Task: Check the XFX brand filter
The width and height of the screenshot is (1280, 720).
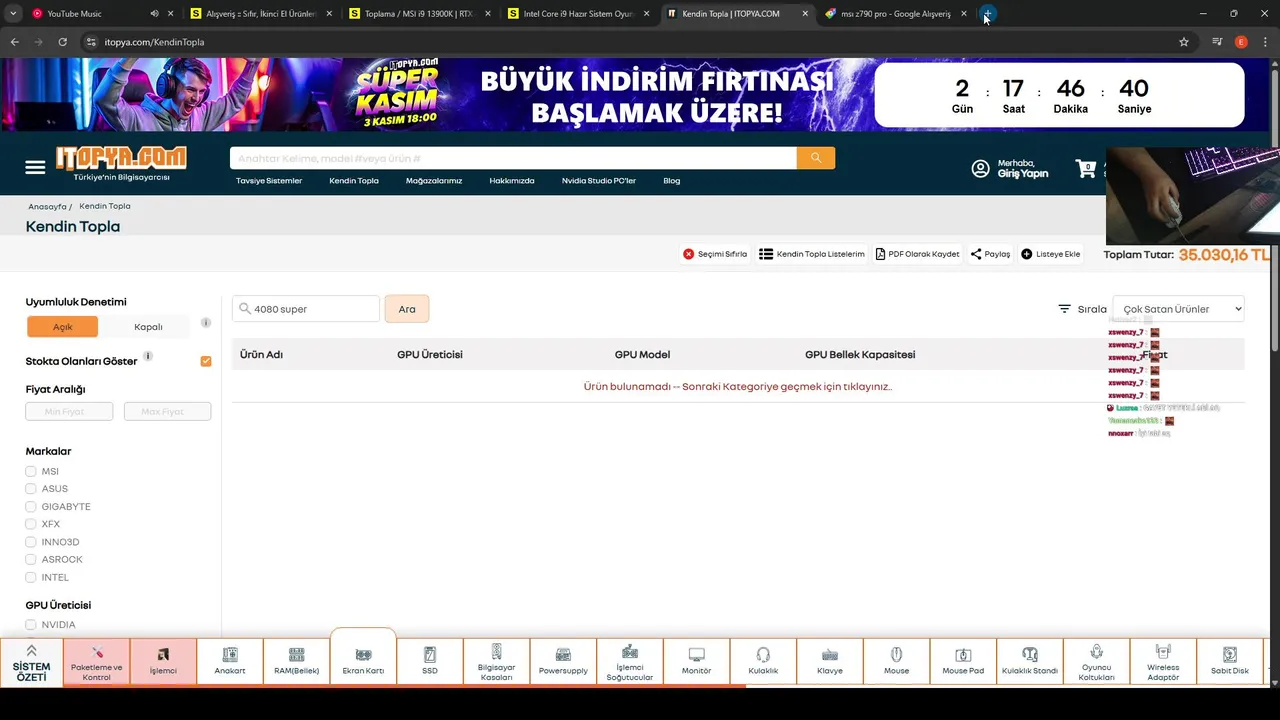Action: [x=31, y=524]
